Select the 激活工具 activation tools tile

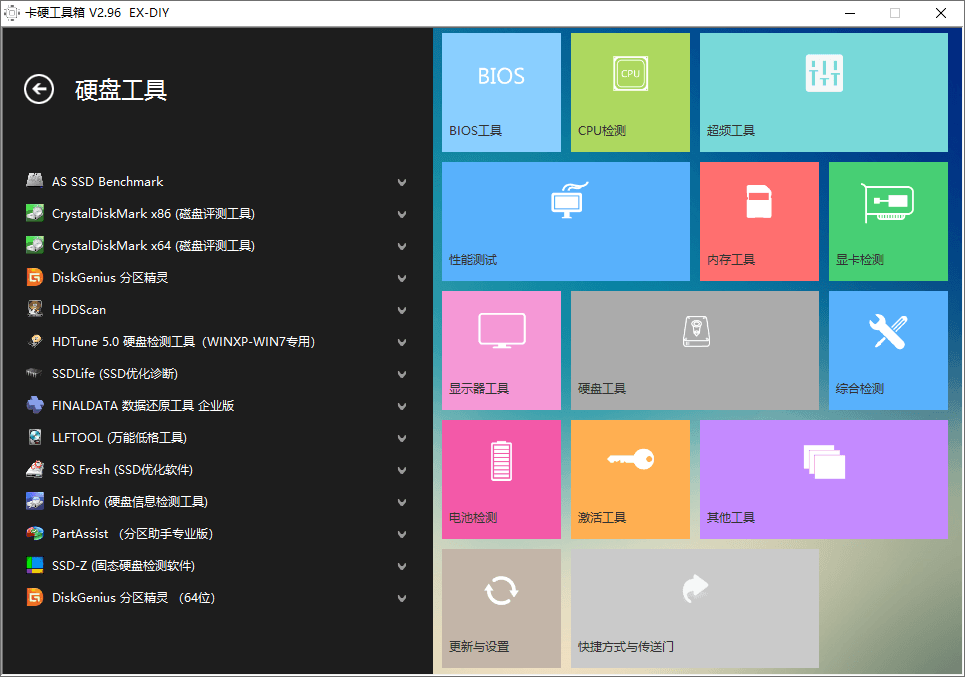[629, 479]
